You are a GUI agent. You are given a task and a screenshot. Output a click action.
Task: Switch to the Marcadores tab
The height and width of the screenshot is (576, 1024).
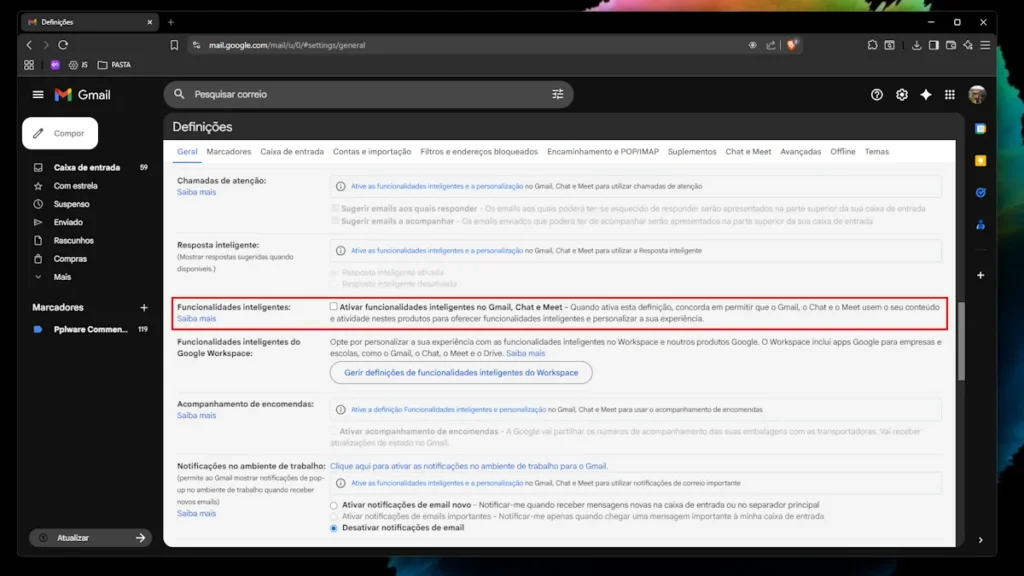click(x=229, y=152)
